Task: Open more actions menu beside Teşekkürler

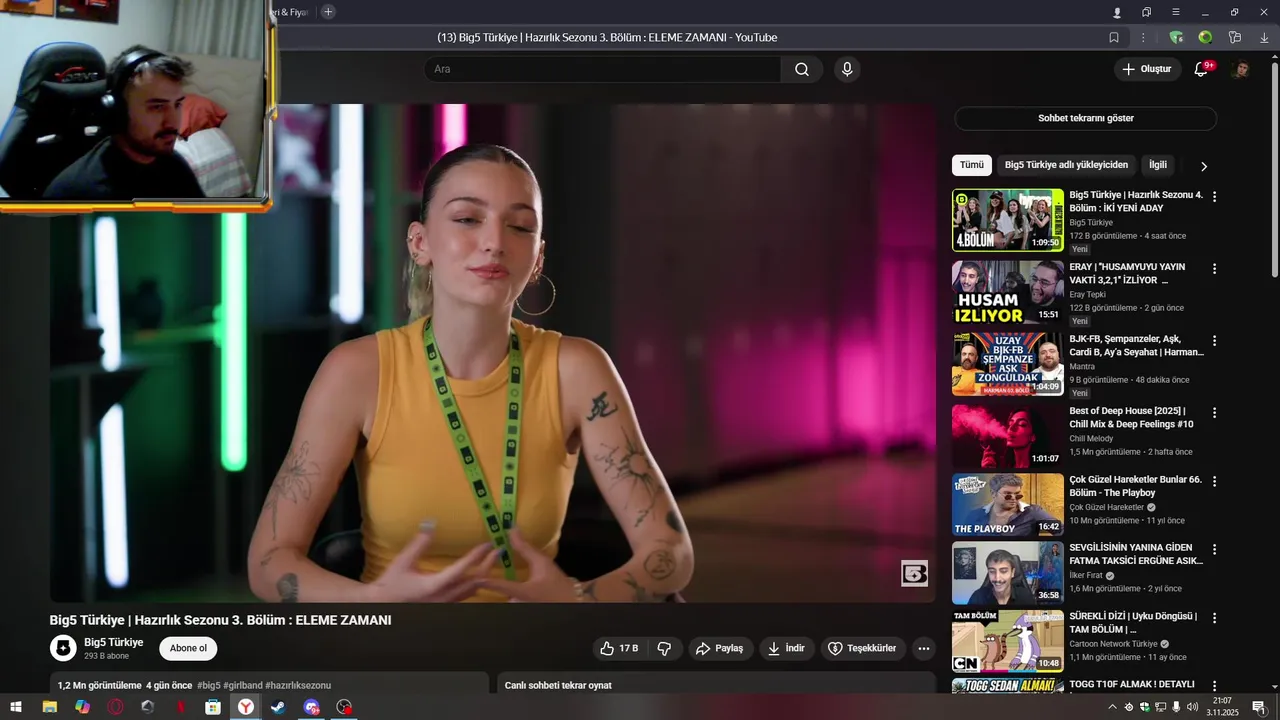Action: (924, 648)
